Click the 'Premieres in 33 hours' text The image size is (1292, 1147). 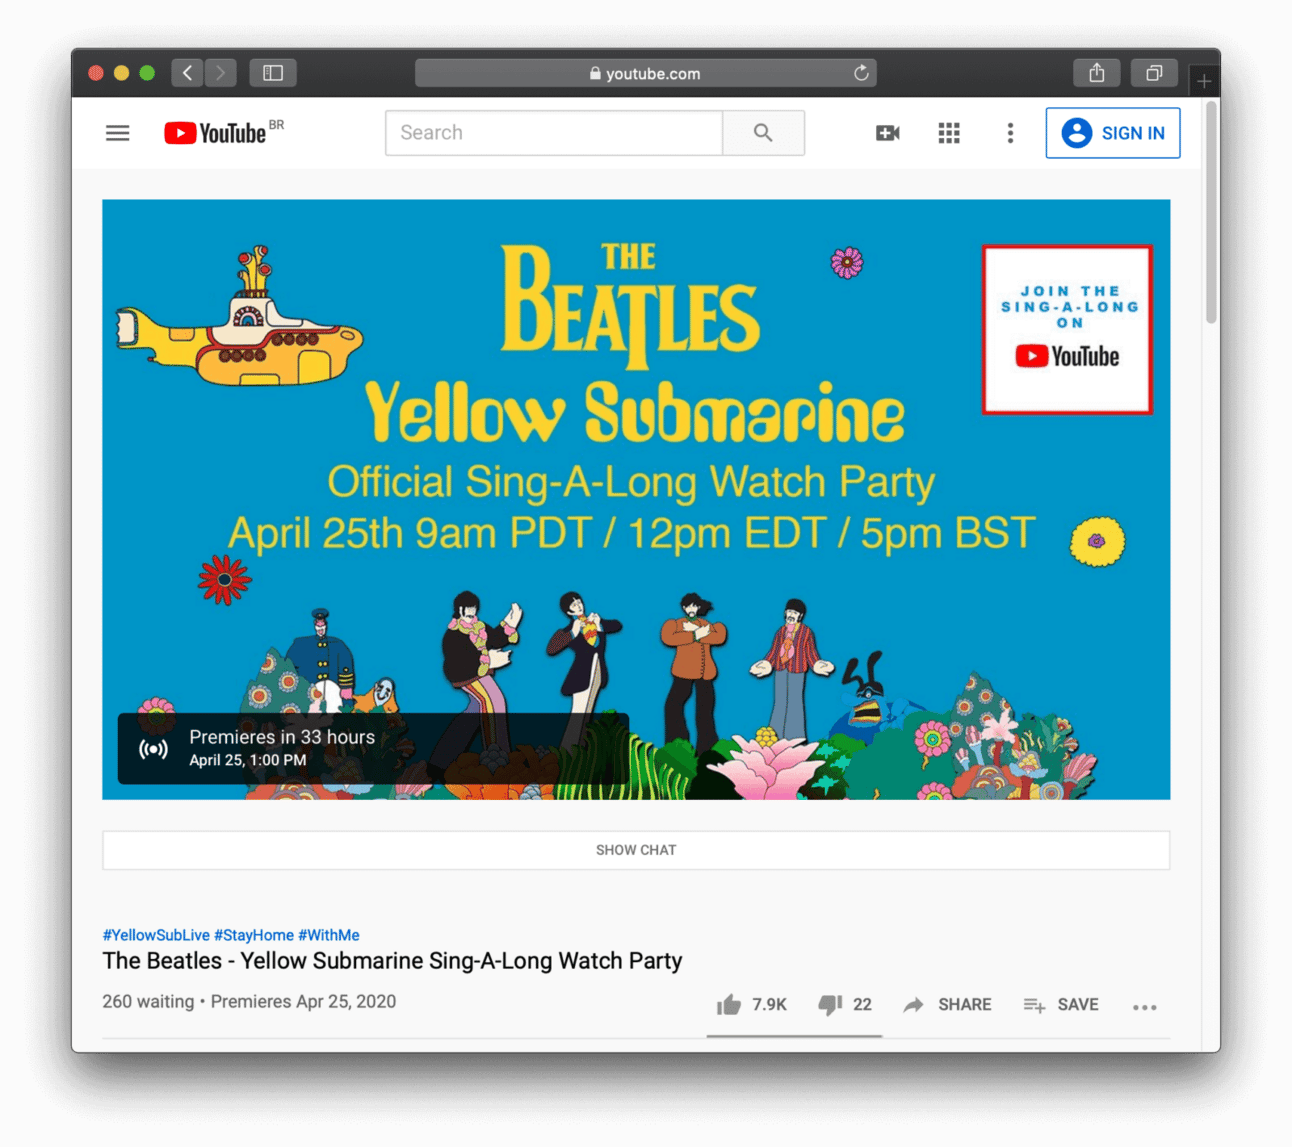point(282,737)
